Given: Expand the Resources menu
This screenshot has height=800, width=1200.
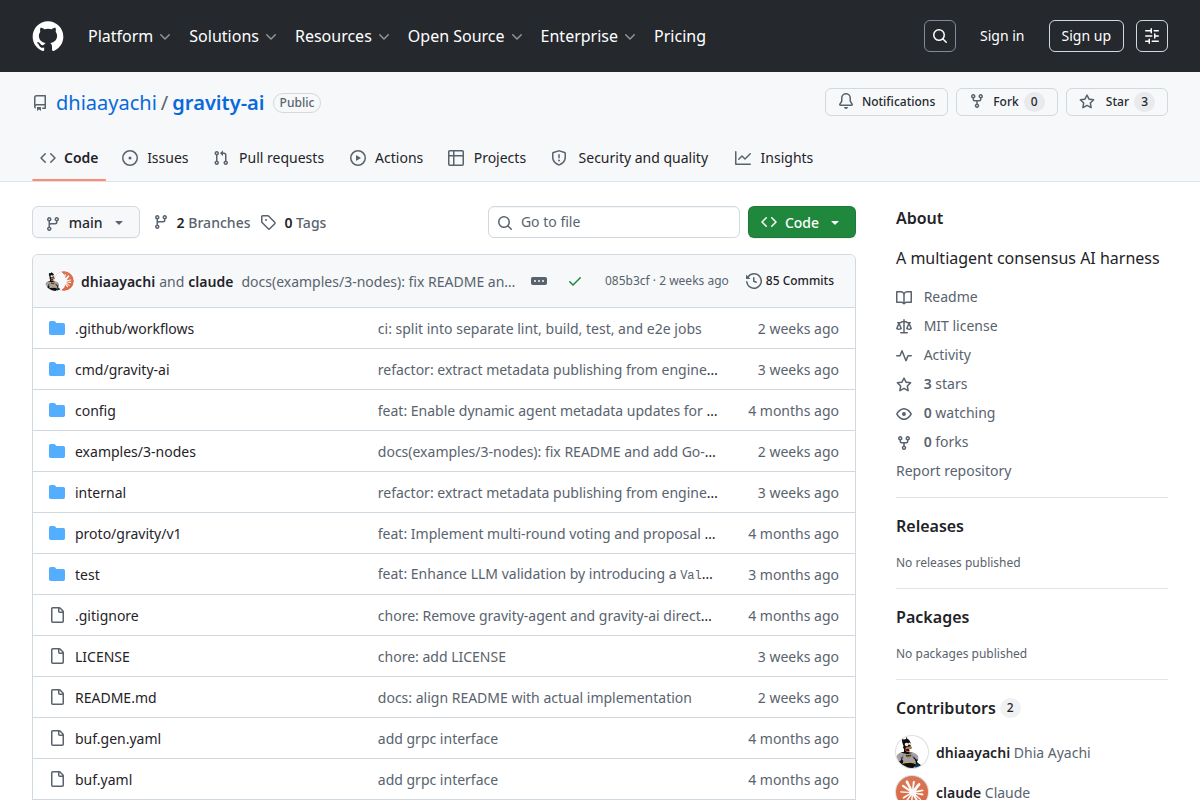Looking at the screenshot, I should [x=342, y=36].
